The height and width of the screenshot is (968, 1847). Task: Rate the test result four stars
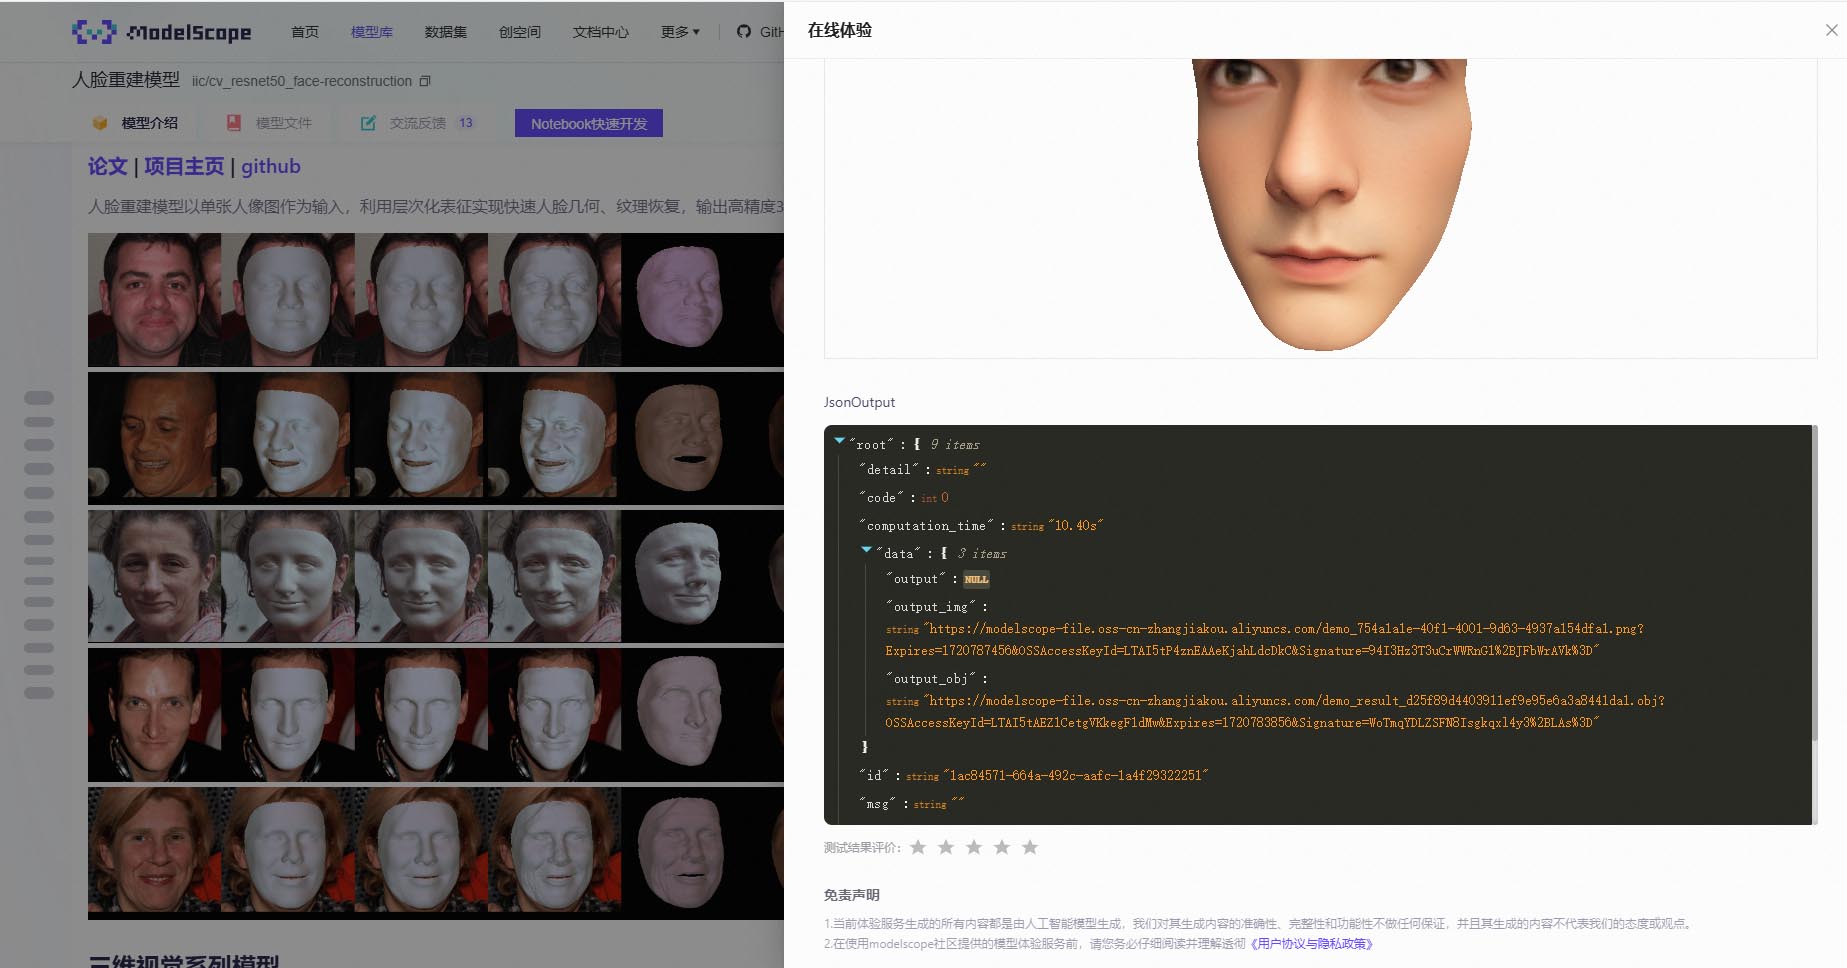point(1002,847)
